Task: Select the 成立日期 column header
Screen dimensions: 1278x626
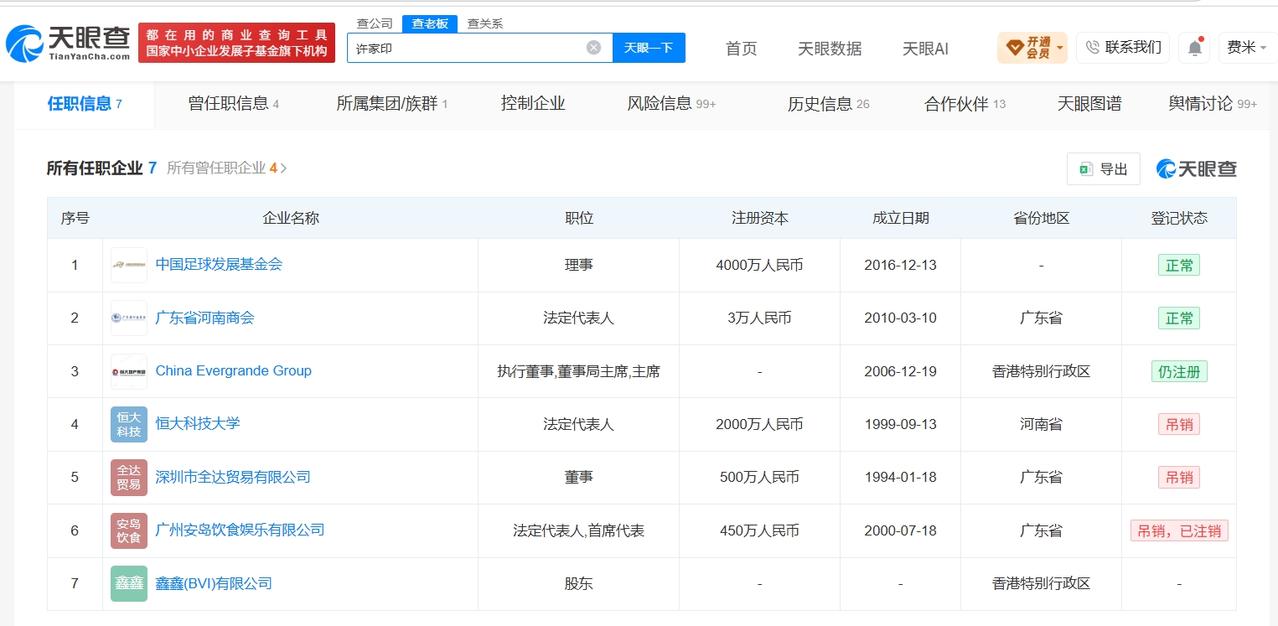Action: coord(900,218)
